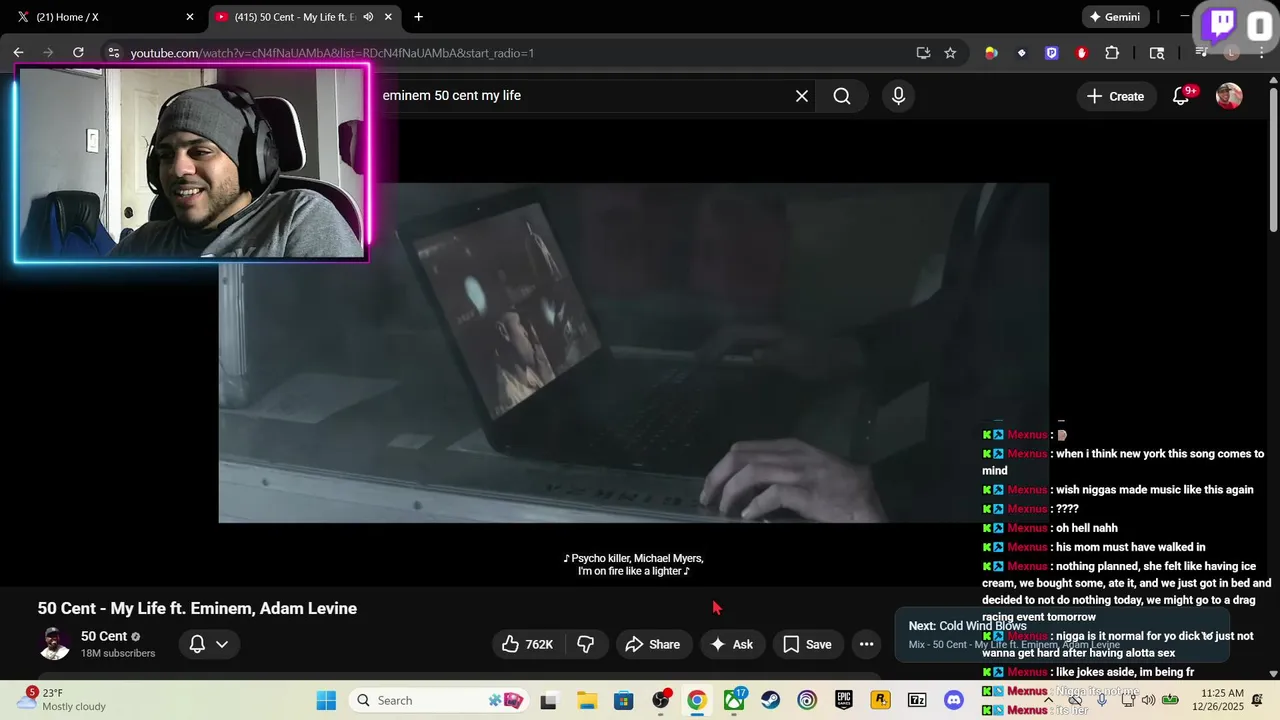
Task: Open the purple P extension icon
Action: point(1051,53)
